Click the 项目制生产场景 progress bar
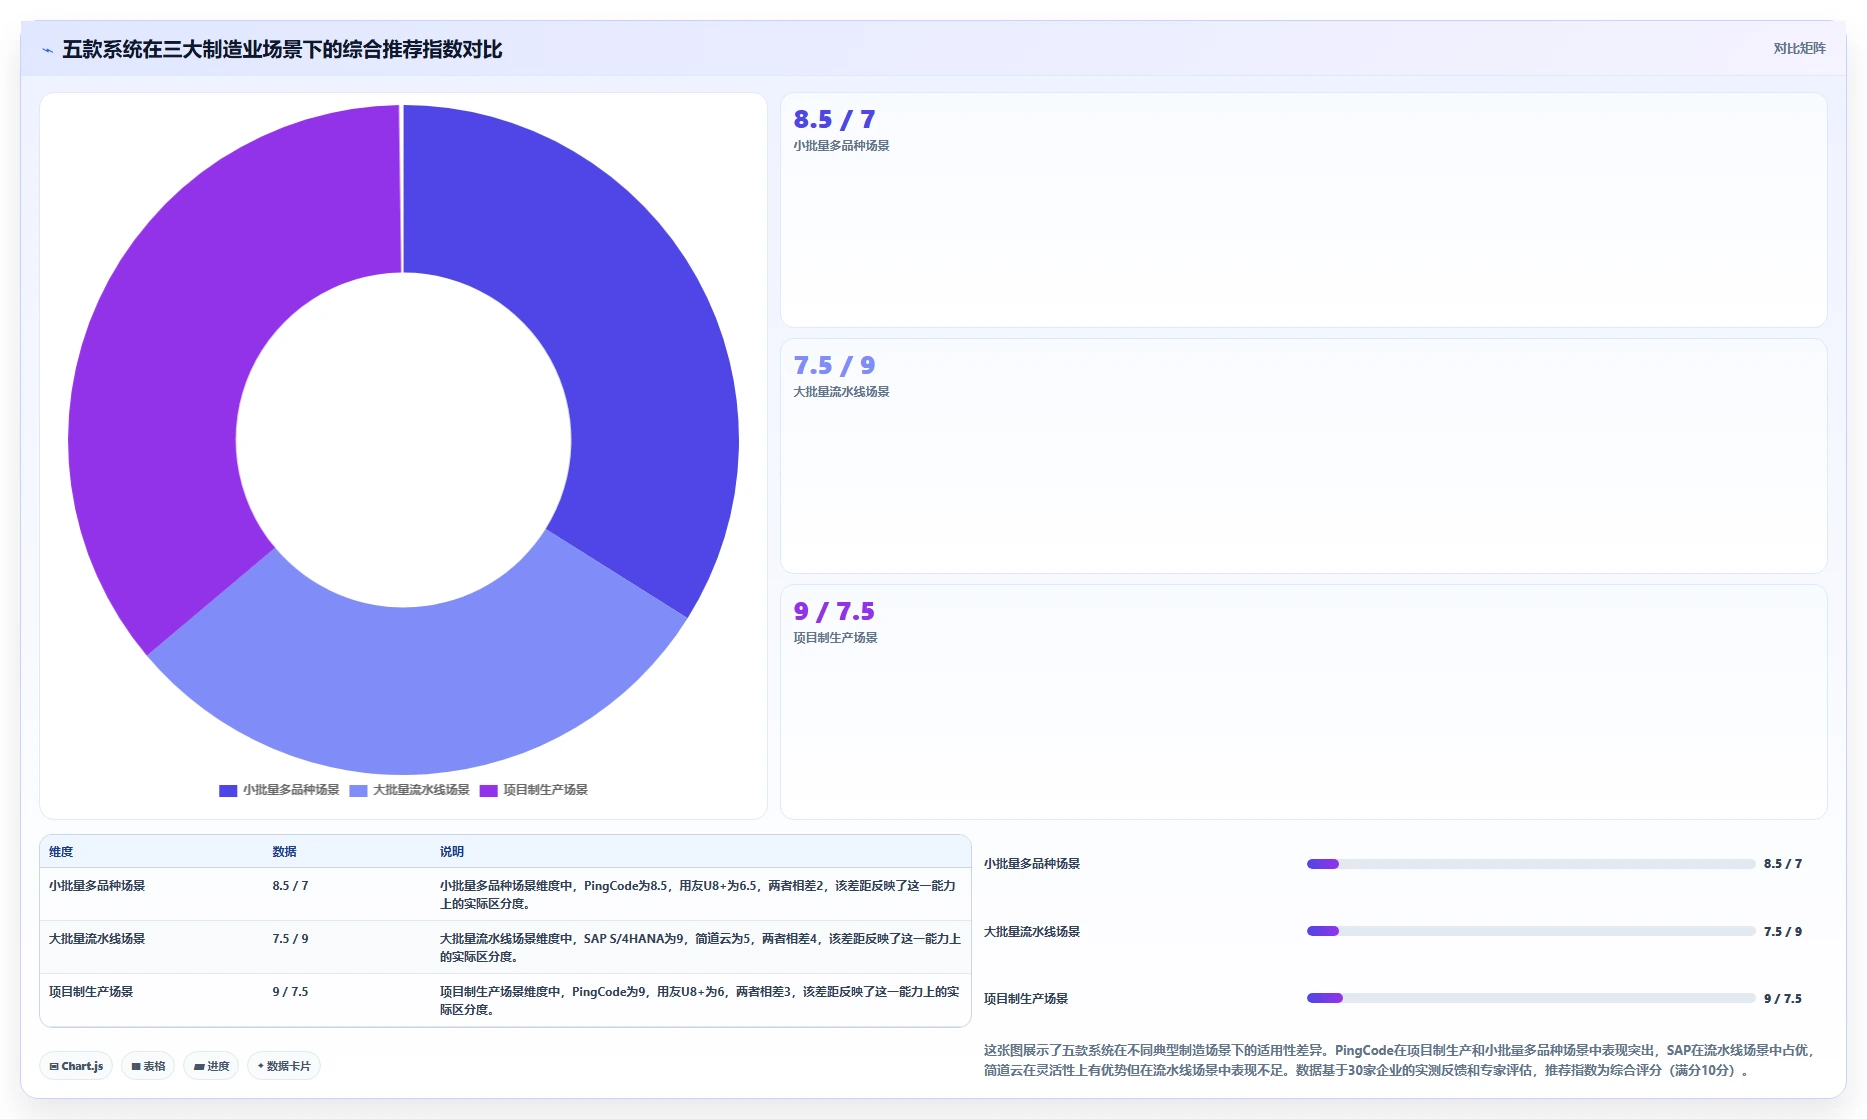 pyautogui.click(x=1531, y=998)
